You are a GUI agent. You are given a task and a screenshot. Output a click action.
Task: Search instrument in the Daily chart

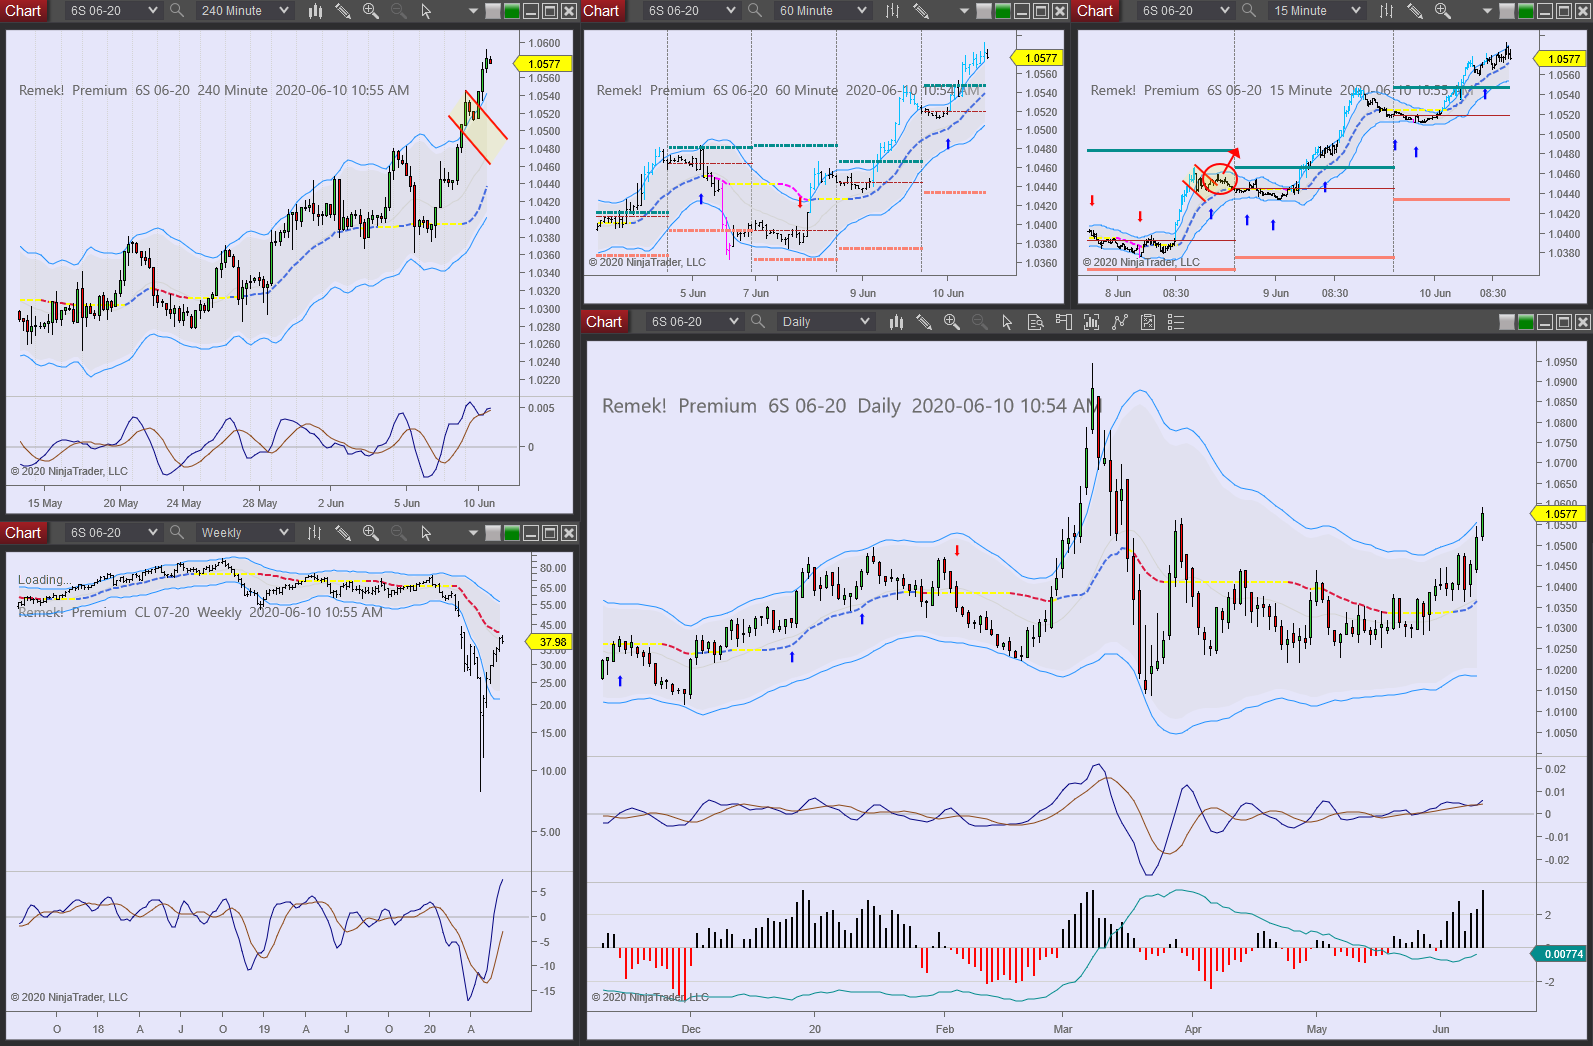tap(758, 322)
